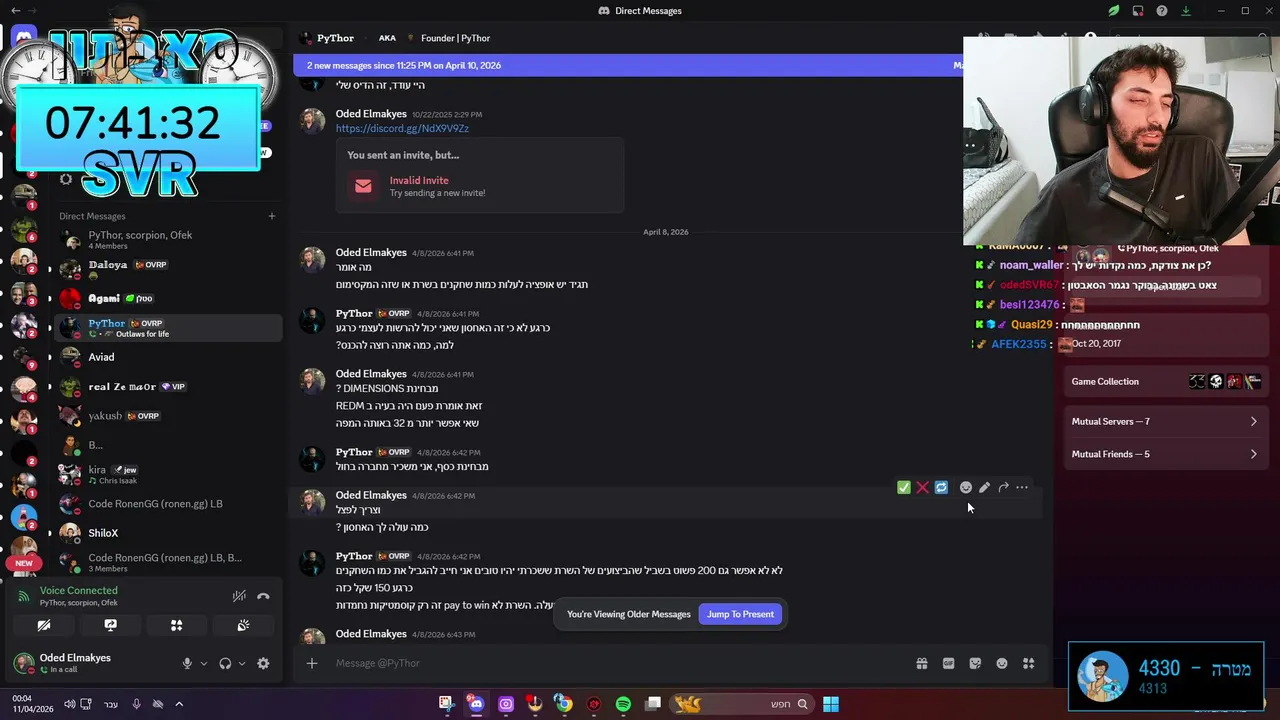Forward the hovered message

pos(1003,487)
